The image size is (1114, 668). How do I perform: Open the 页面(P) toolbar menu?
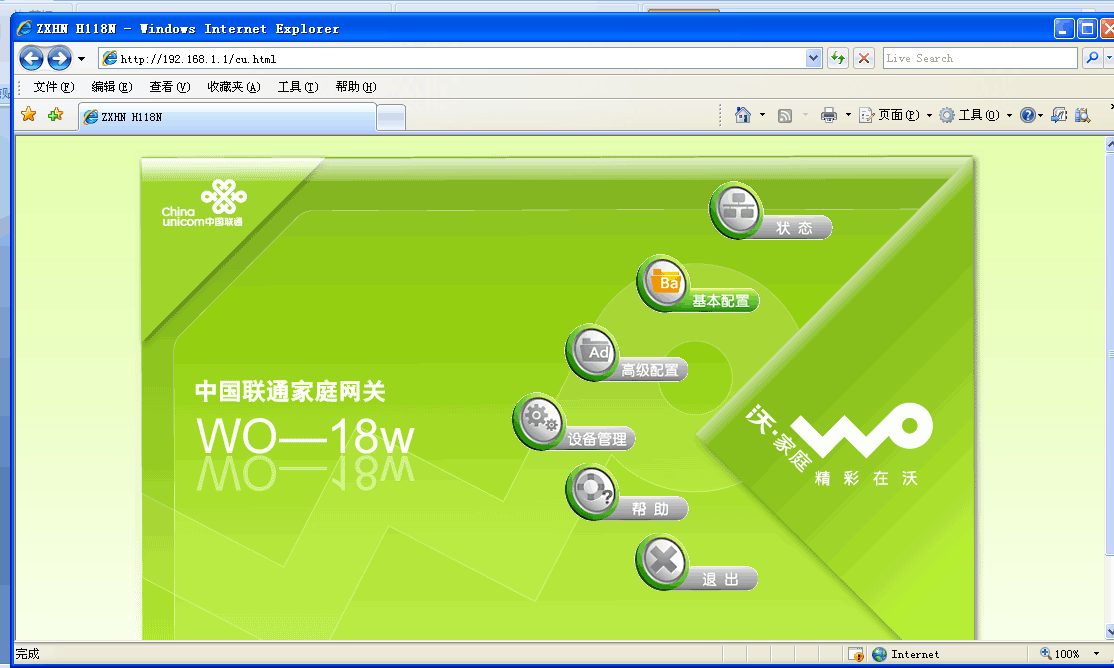coord(895,115)
